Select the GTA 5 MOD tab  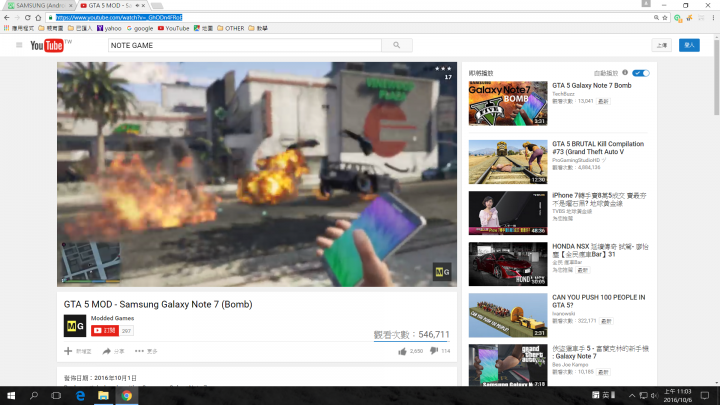click(x=110, y=6)
